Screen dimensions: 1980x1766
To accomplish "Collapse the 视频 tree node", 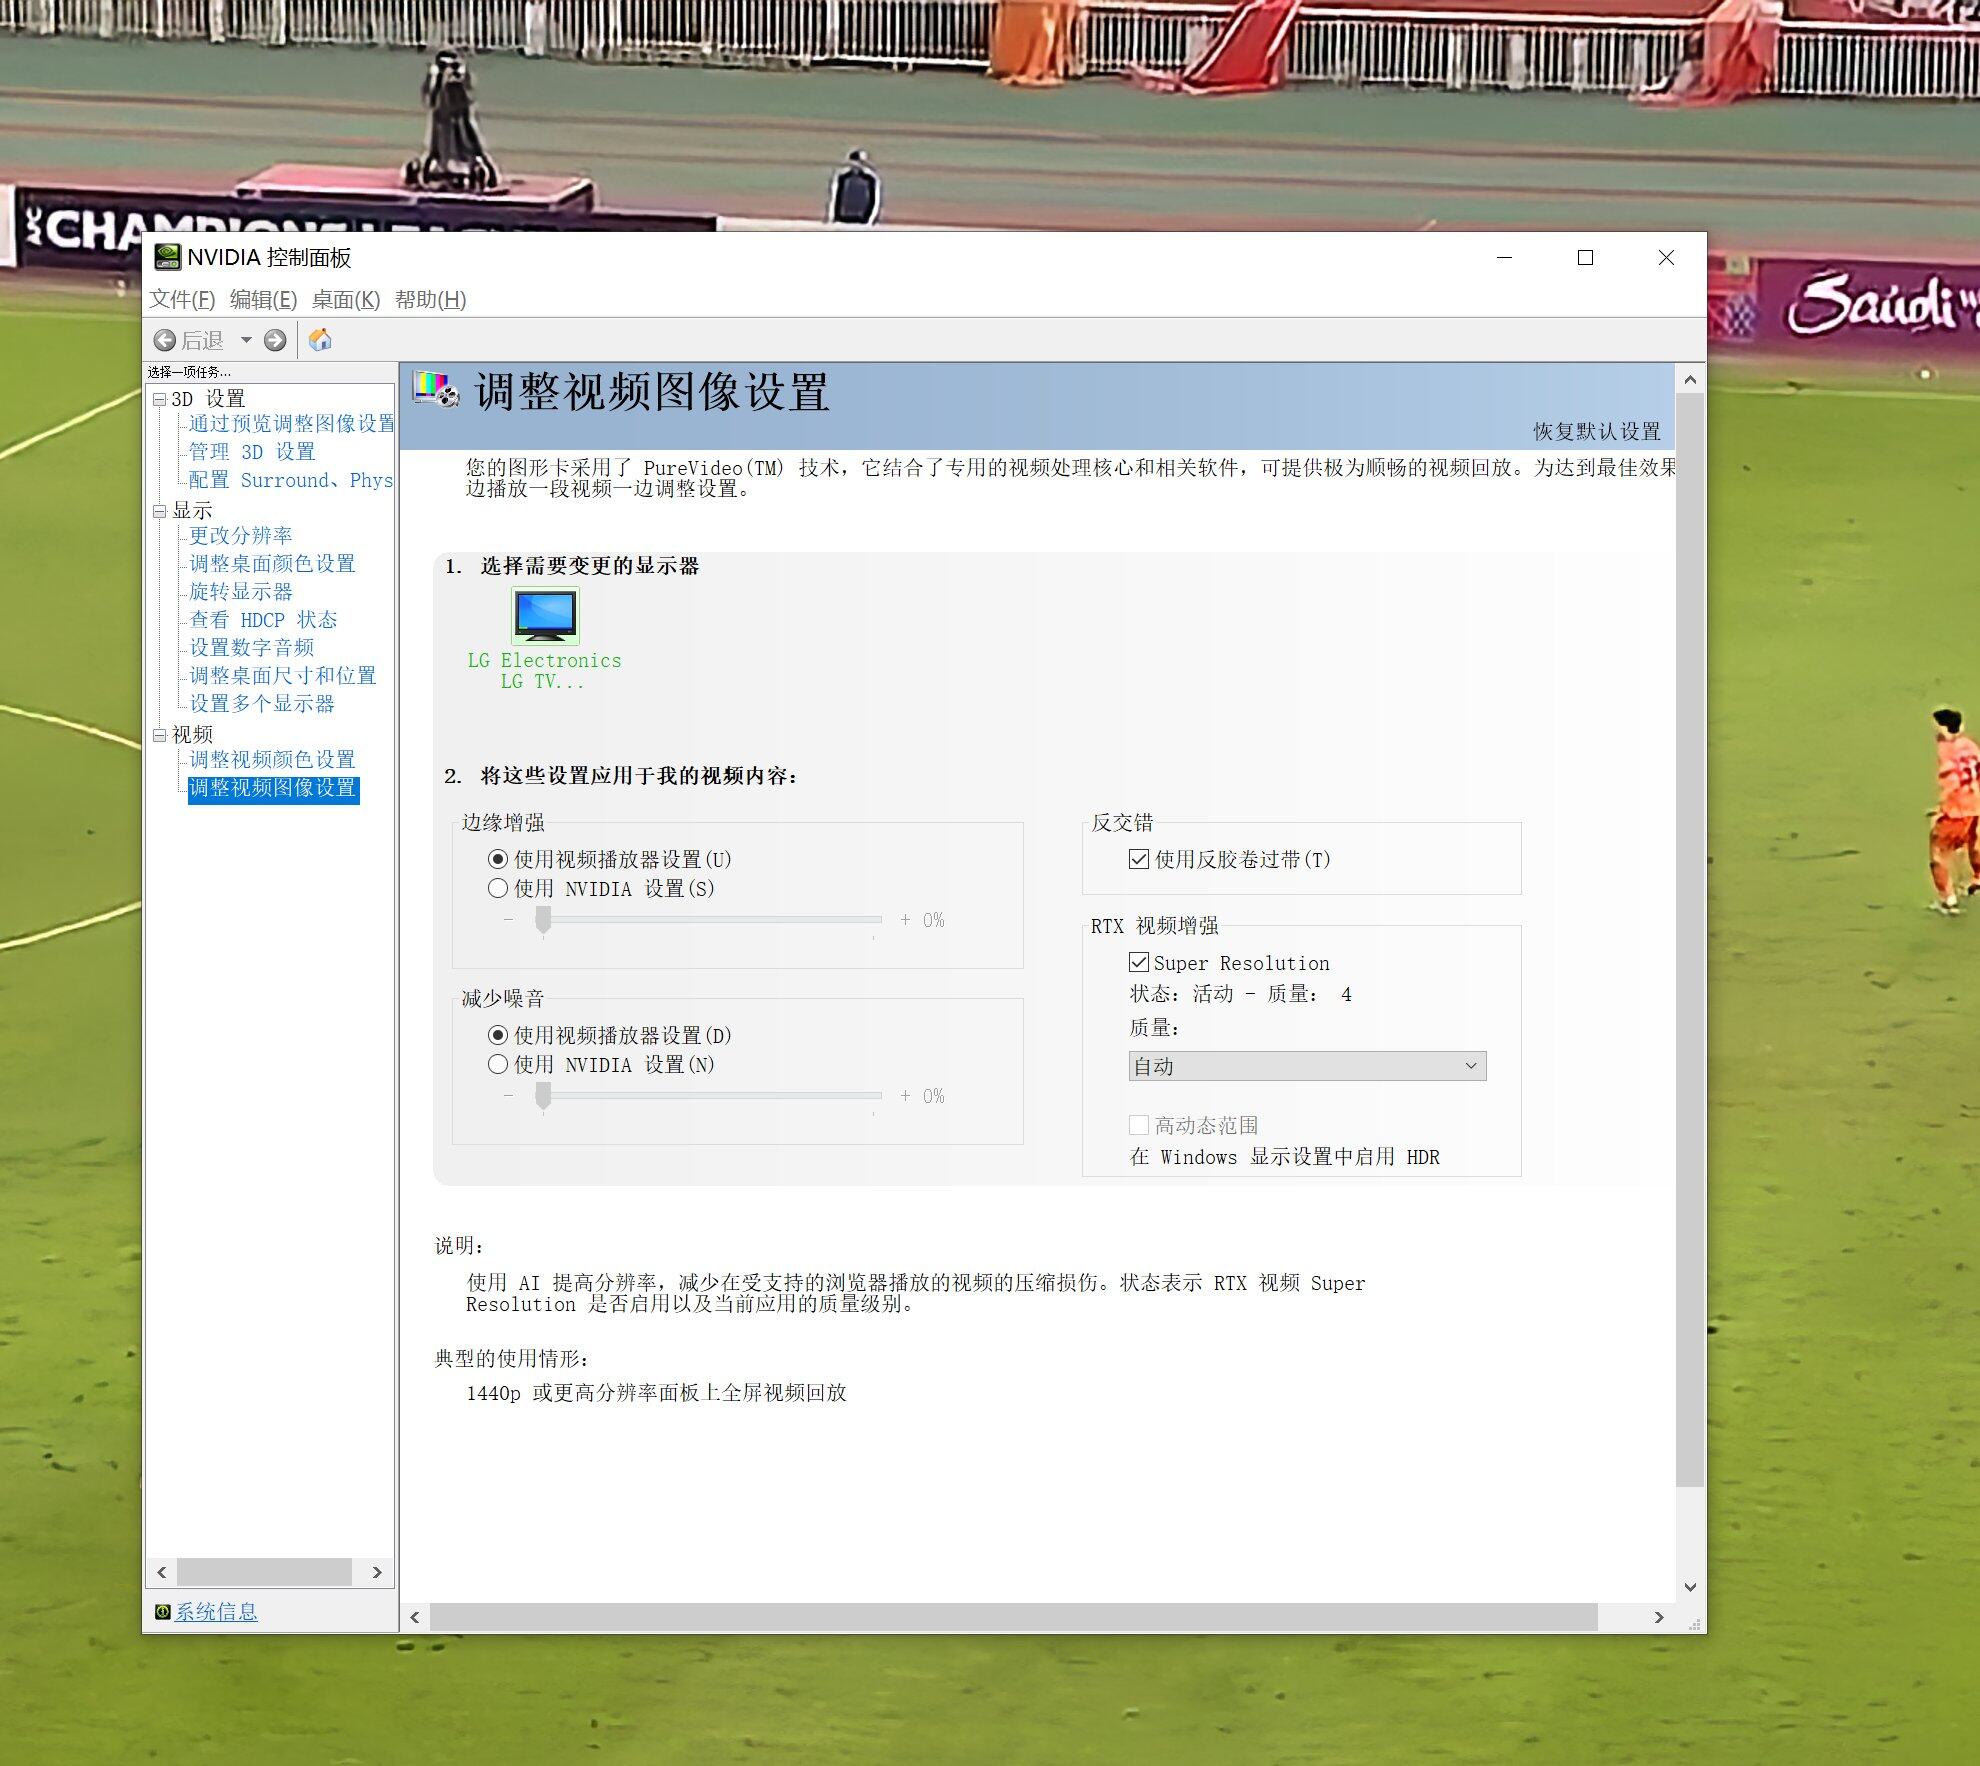I will [159, 735].
